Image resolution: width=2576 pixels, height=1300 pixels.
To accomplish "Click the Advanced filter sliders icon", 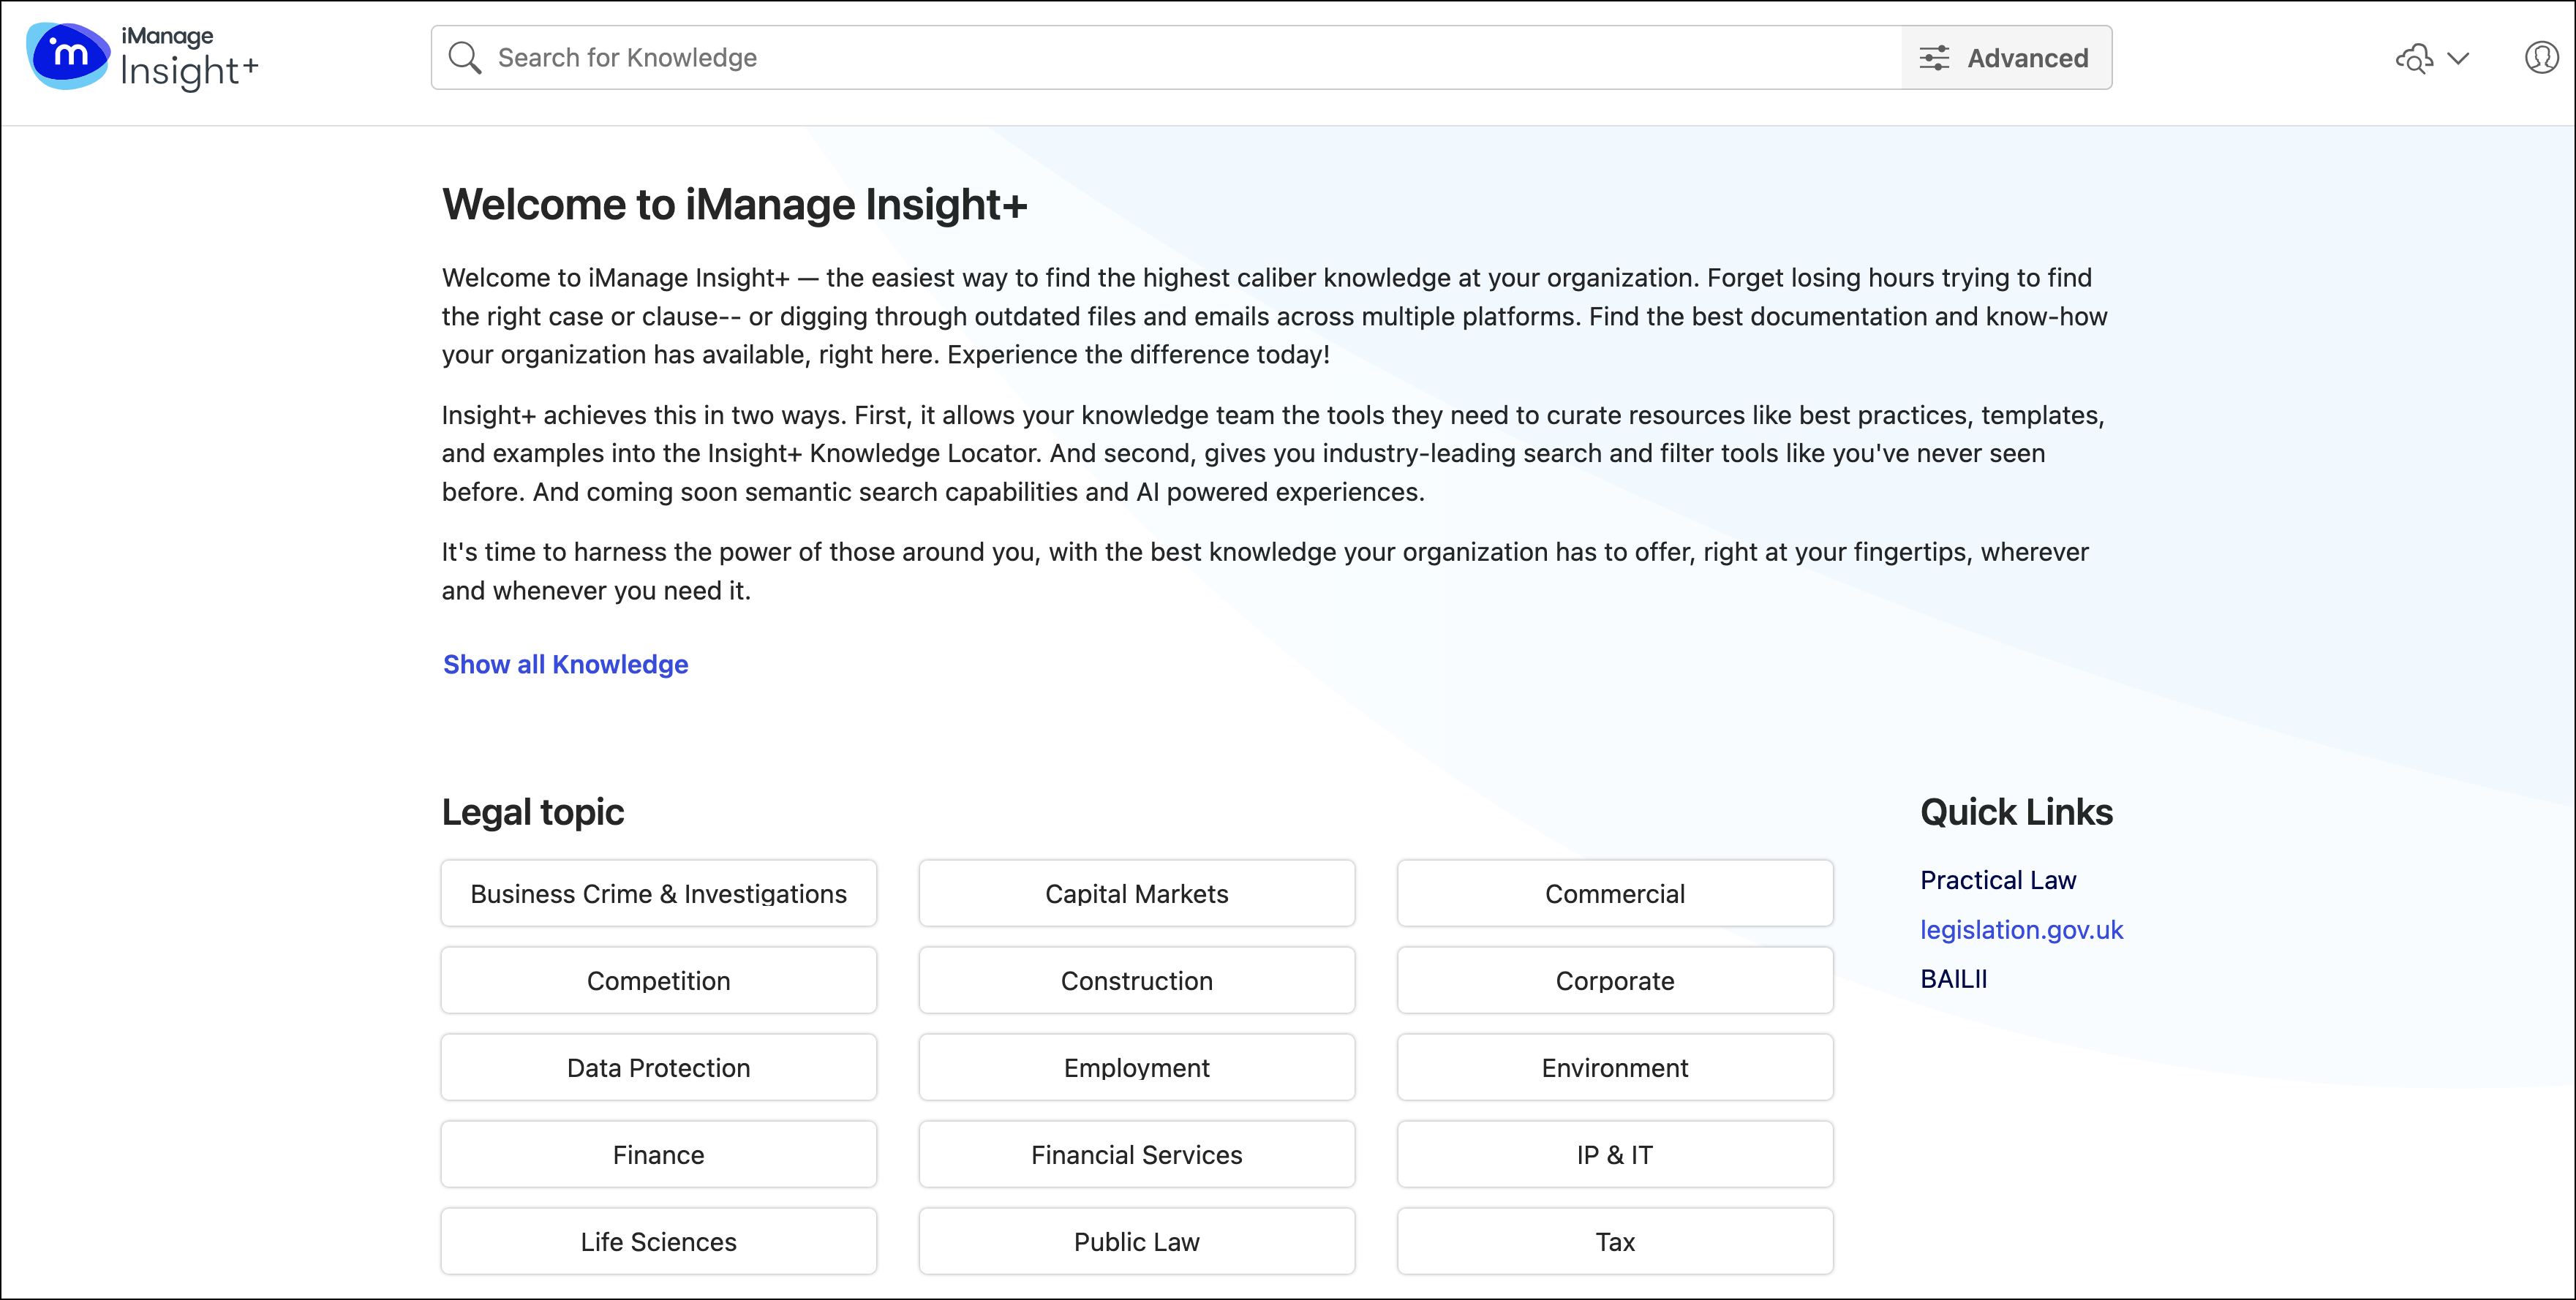I will click(1934, 58).
